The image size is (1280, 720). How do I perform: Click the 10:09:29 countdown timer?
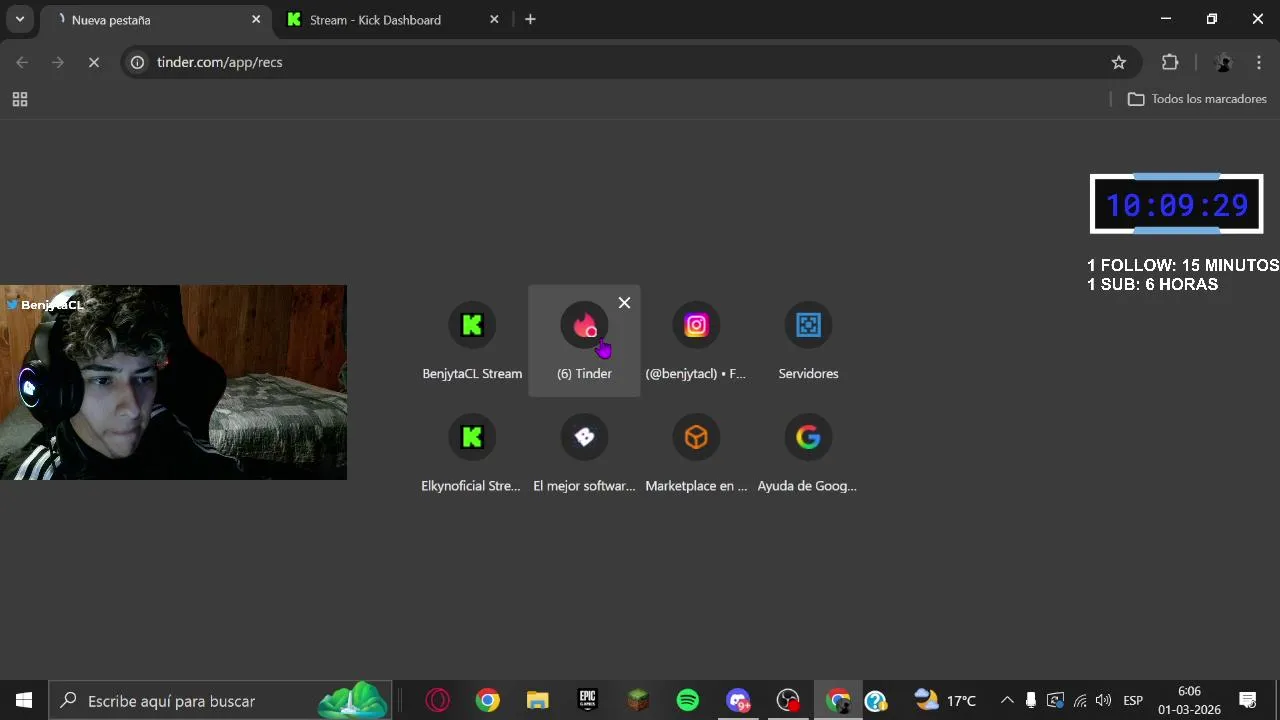(x=1176, y=204)
